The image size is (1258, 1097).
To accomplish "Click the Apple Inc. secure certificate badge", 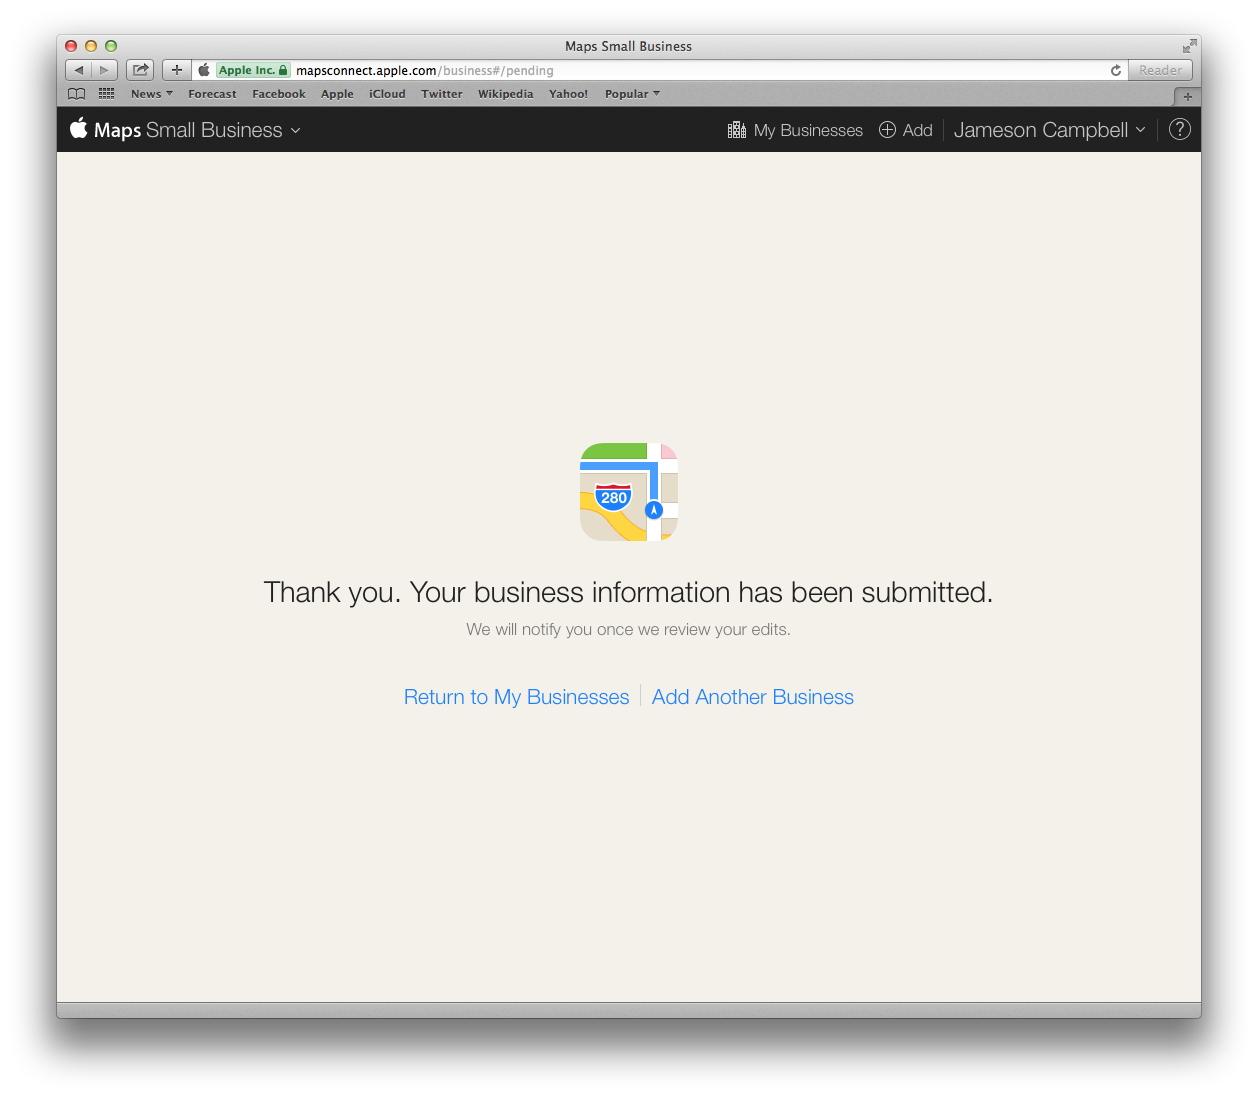I will coord(254,70).
